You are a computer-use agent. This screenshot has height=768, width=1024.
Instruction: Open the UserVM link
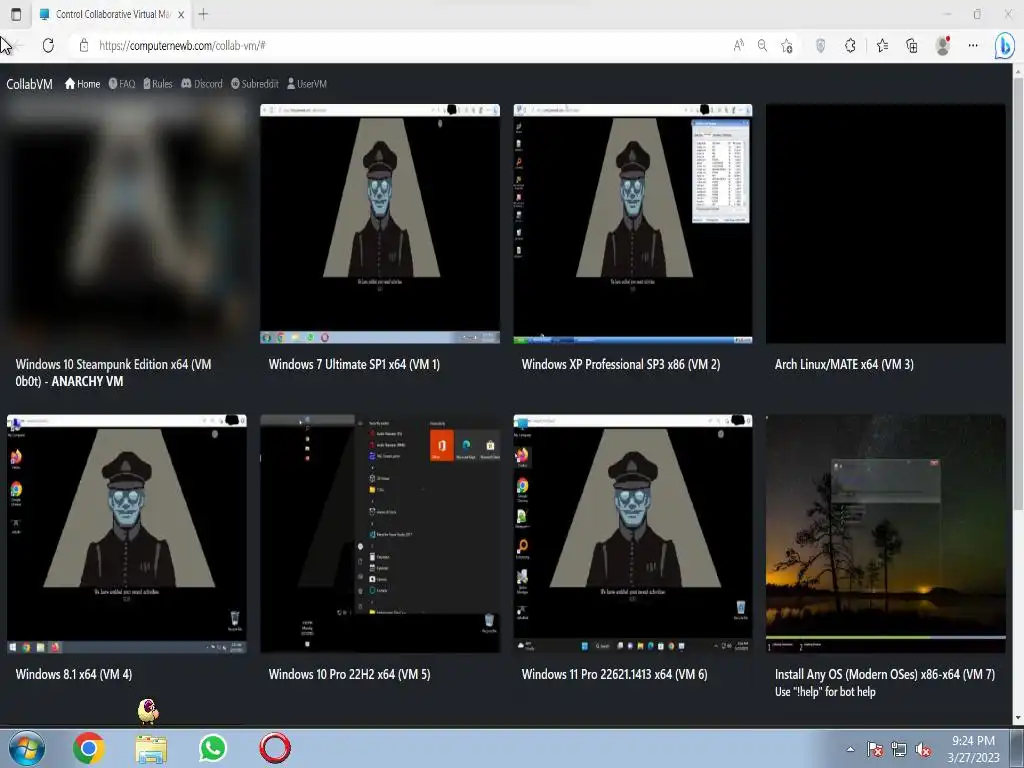coord(307,84)
